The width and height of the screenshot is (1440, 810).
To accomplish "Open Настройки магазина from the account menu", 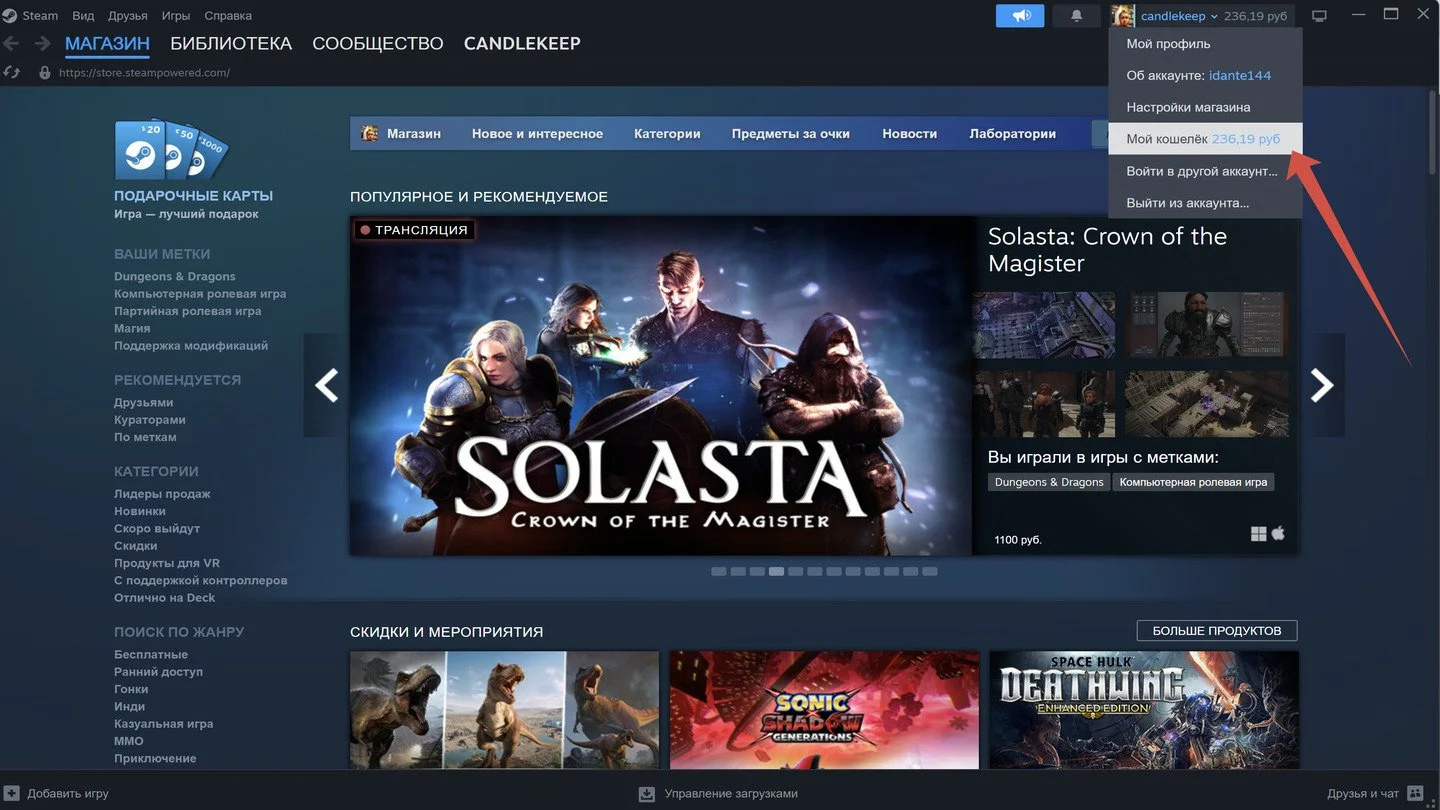I will tap(1205, 107).
